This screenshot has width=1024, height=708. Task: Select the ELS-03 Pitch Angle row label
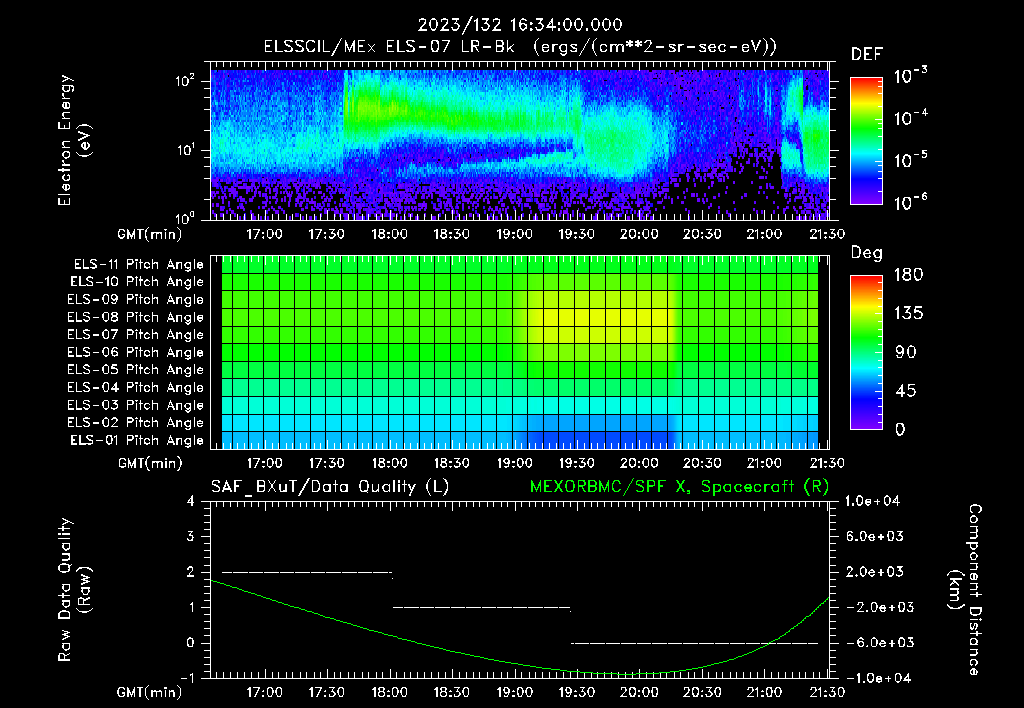[136, 406]
